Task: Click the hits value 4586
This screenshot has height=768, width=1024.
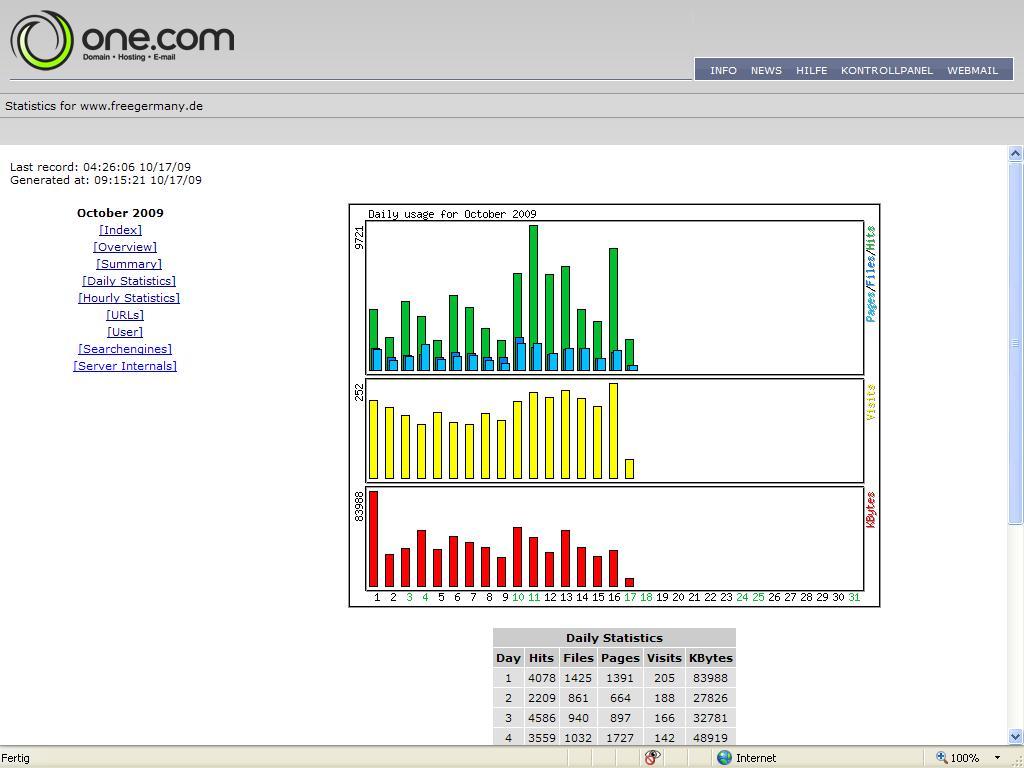Action: point(541,718)
